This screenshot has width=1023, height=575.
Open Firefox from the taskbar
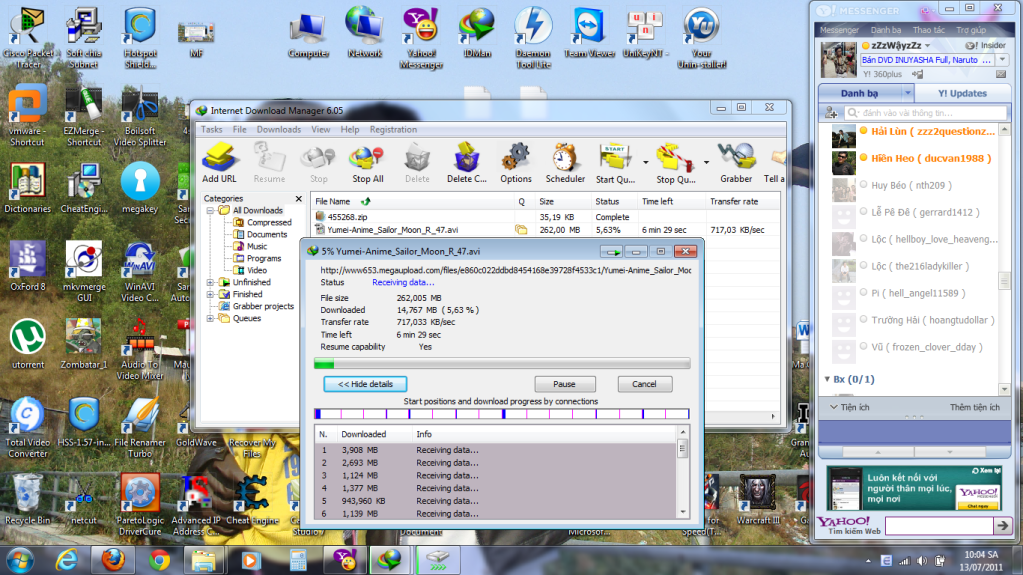(112, 558)
